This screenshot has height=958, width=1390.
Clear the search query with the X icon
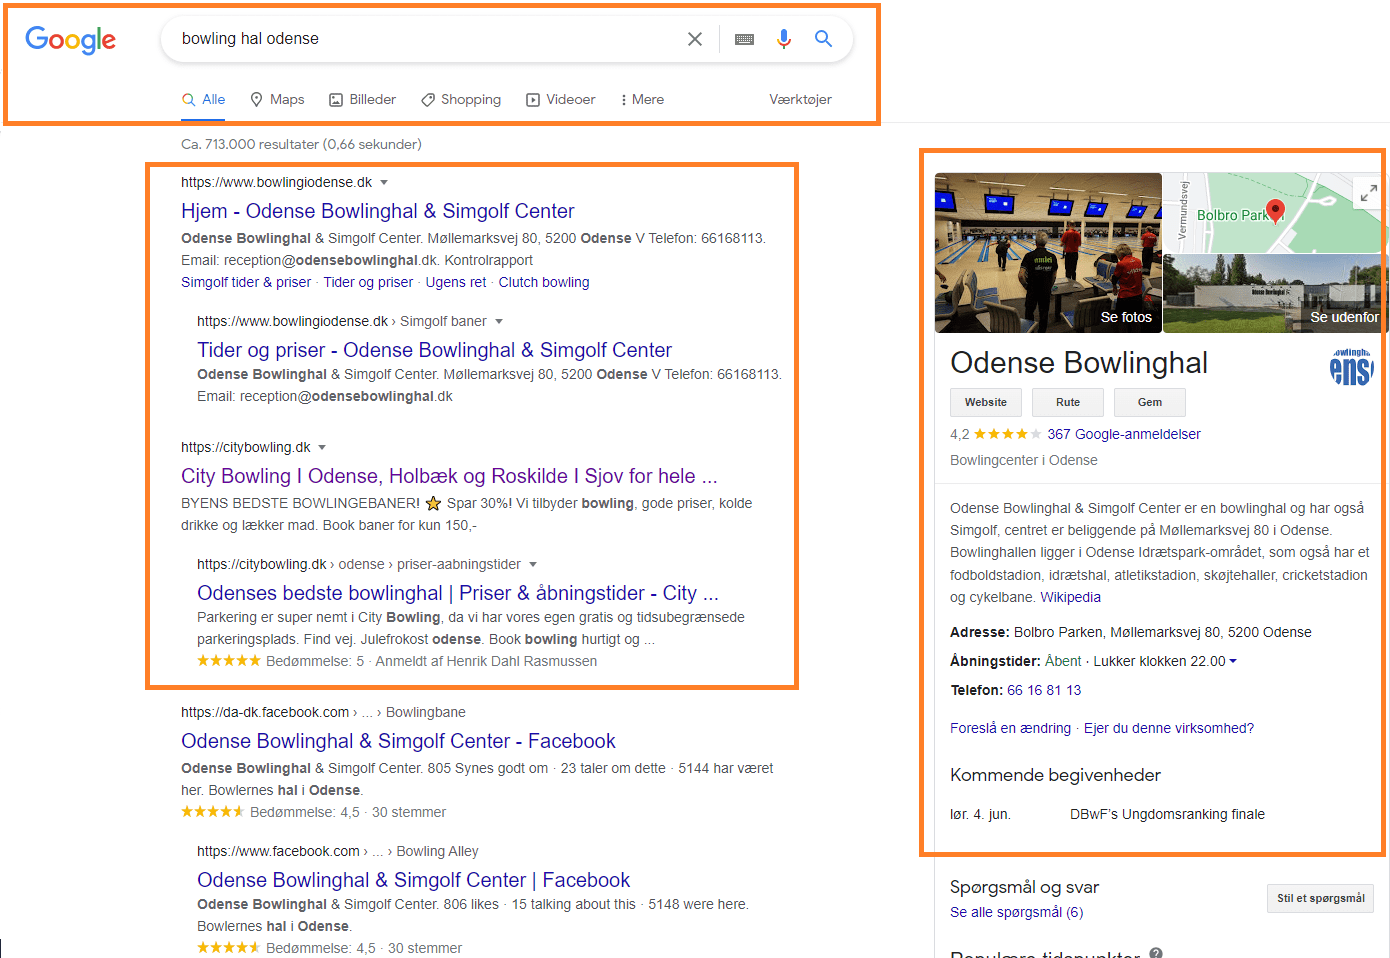point(695,39)
